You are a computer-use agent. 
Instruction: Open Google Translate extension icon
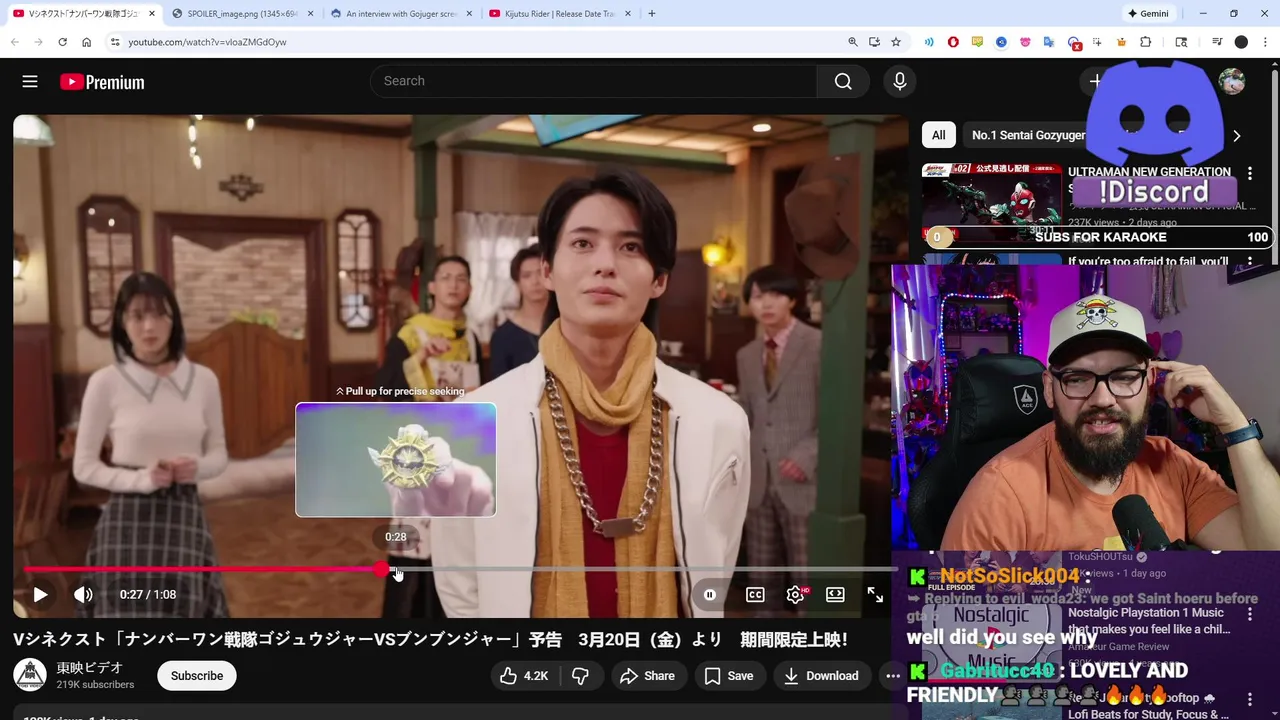click(x=1049, y=42)
